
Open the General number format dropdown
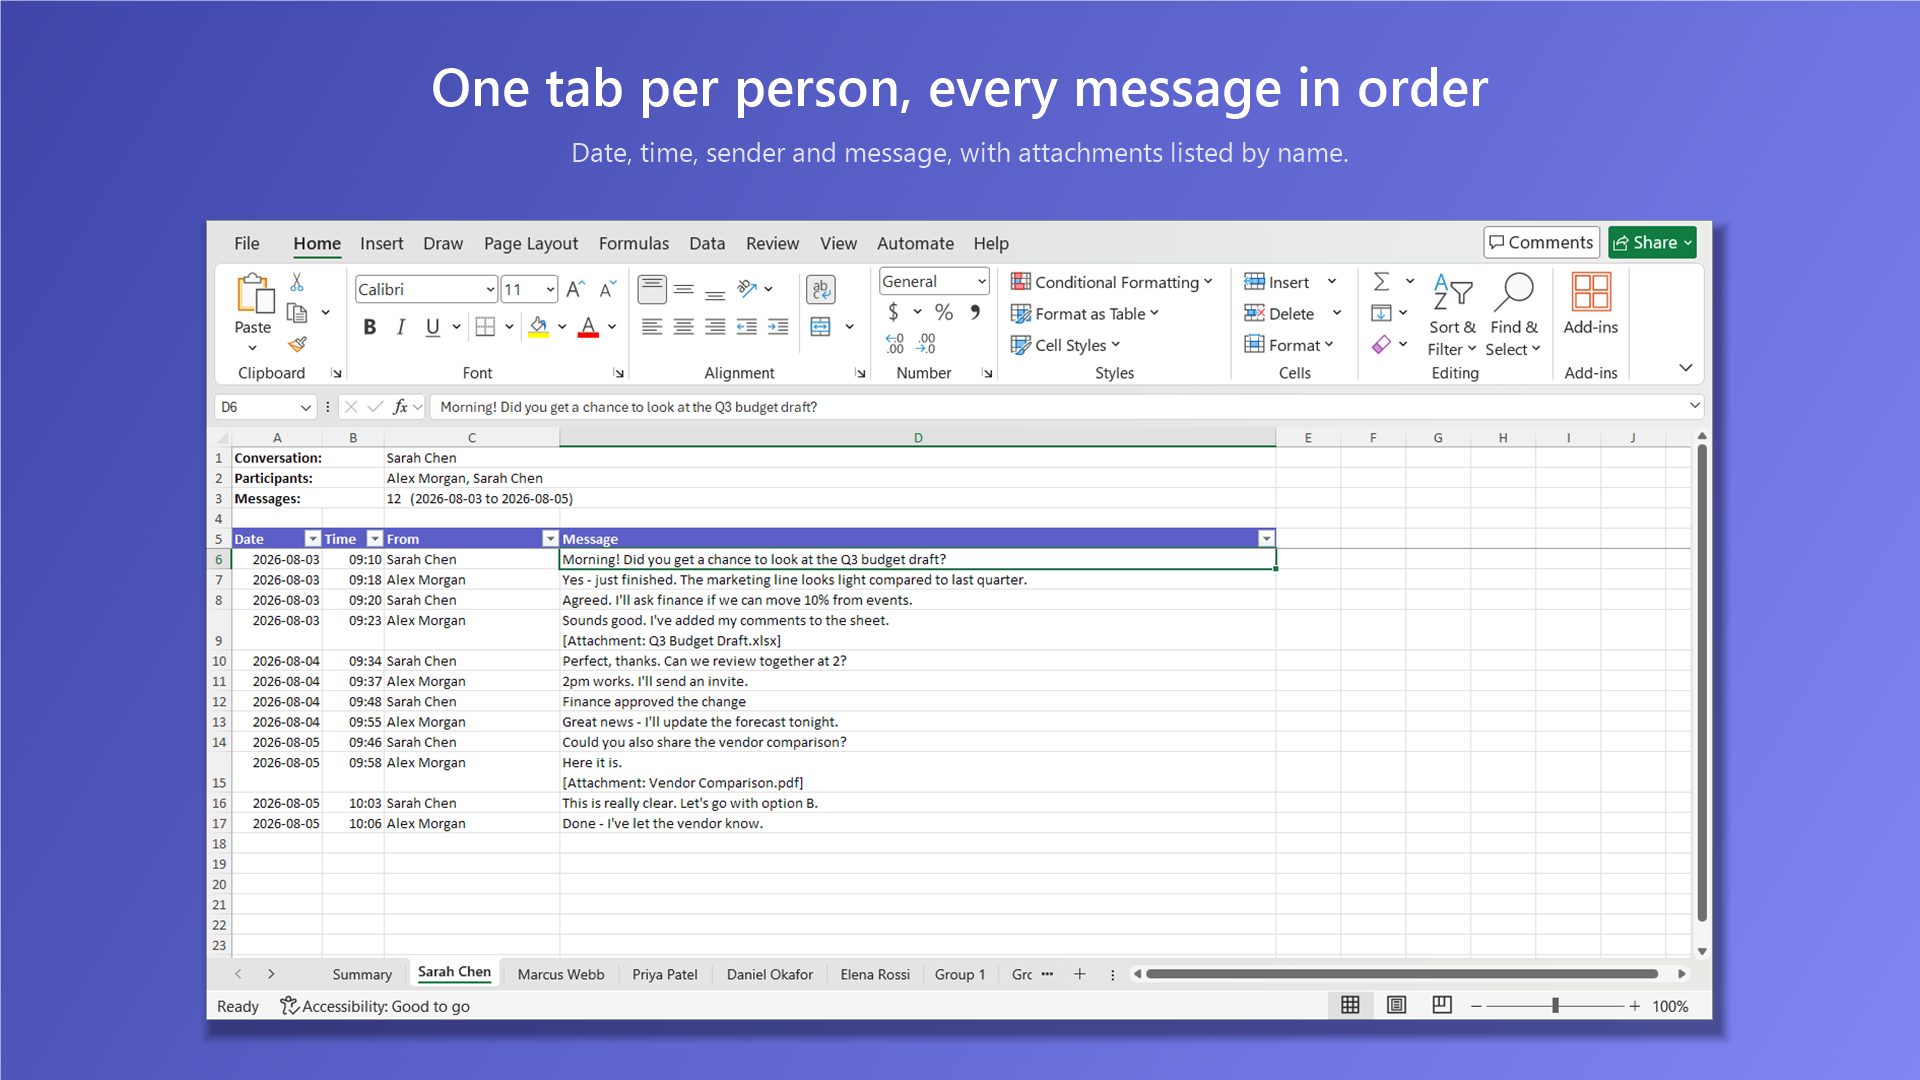[982, 282]
